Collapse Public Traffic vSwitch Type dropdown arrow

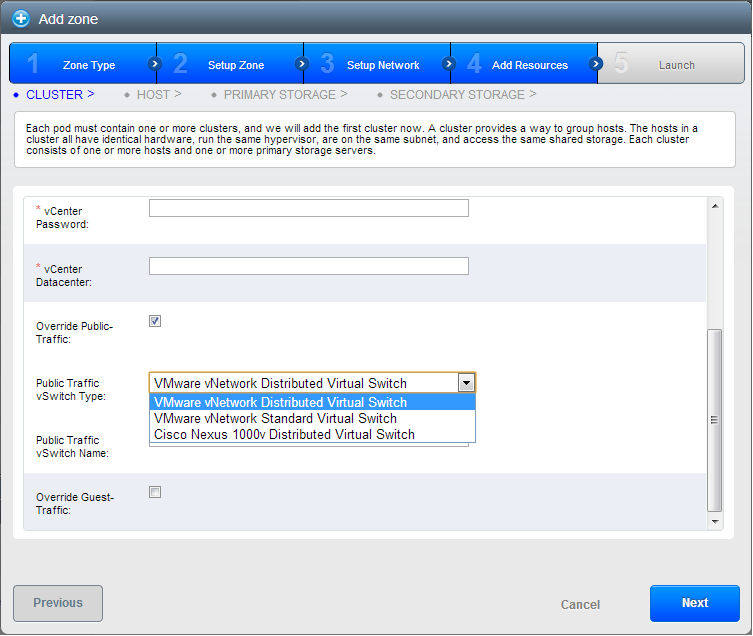[465, 382]
